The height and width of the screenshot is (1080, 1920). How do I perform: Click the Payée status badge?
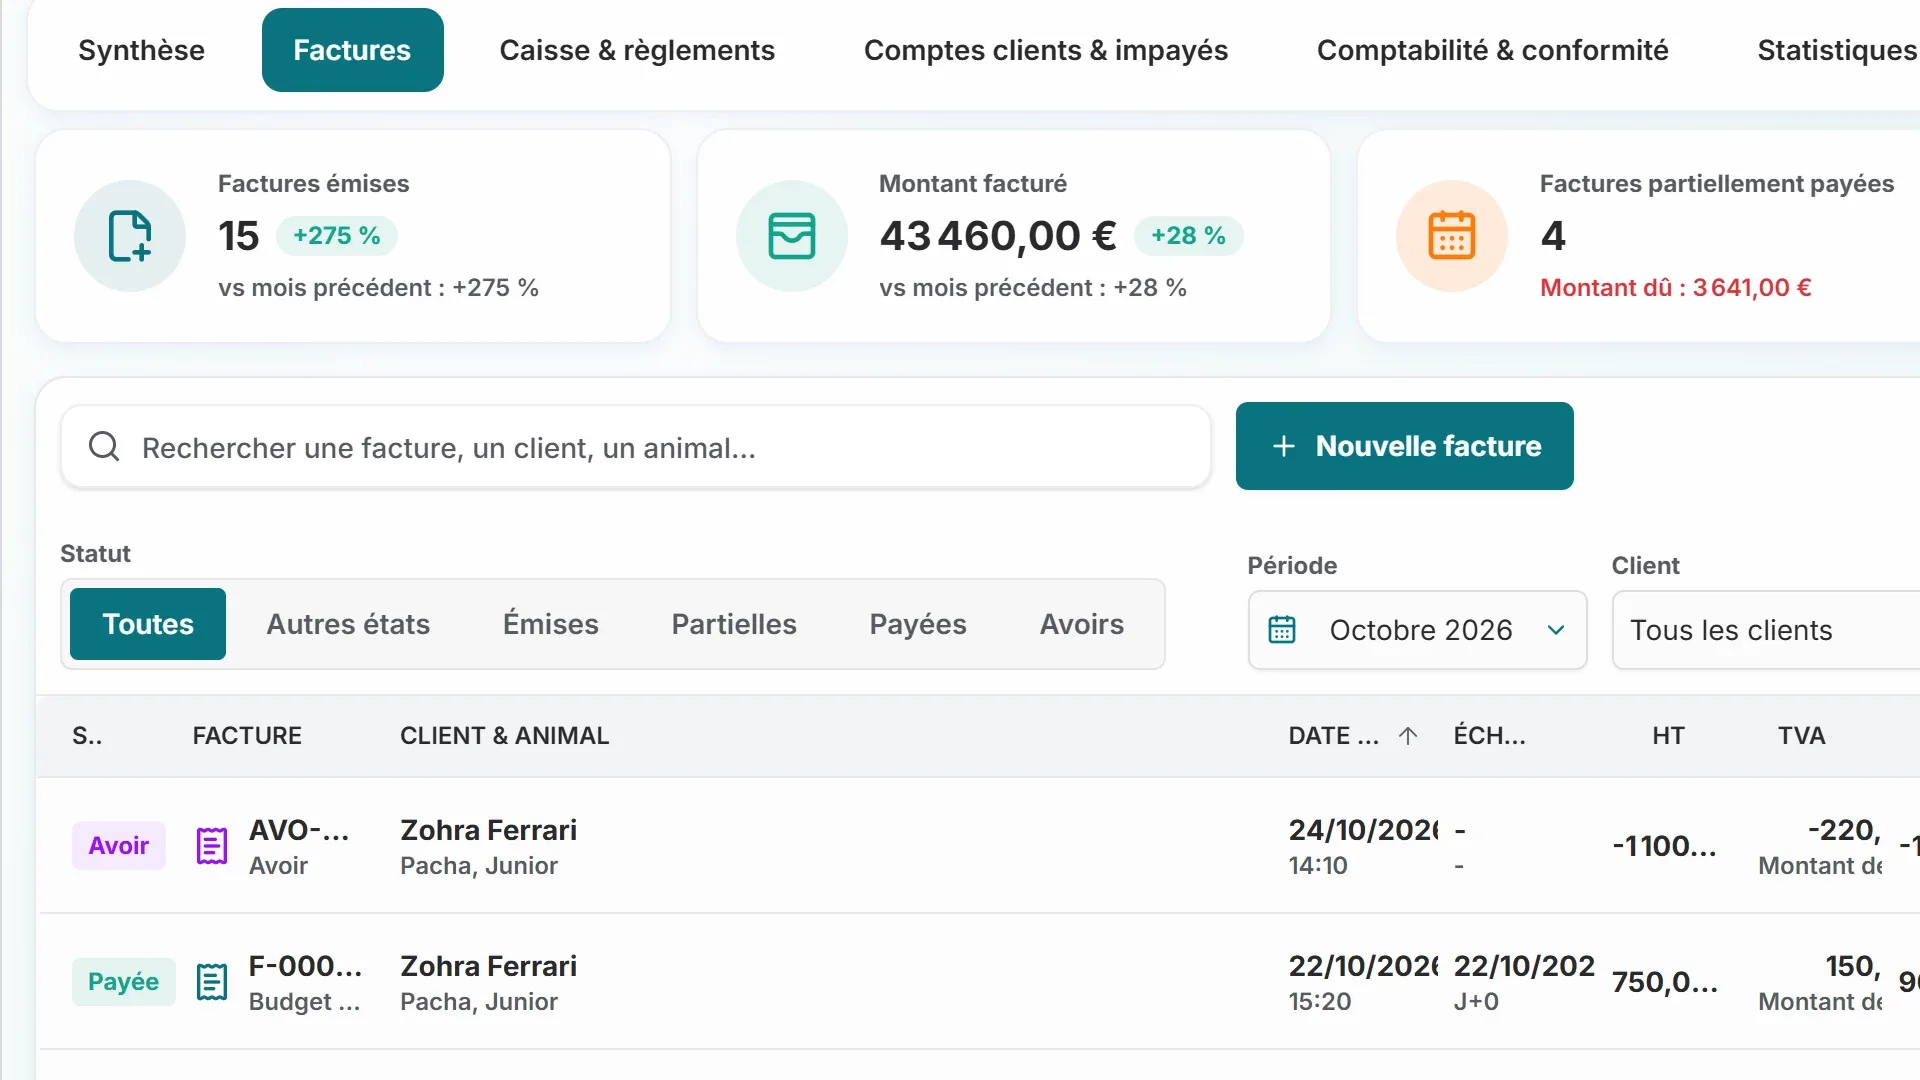tap(123, 982)
